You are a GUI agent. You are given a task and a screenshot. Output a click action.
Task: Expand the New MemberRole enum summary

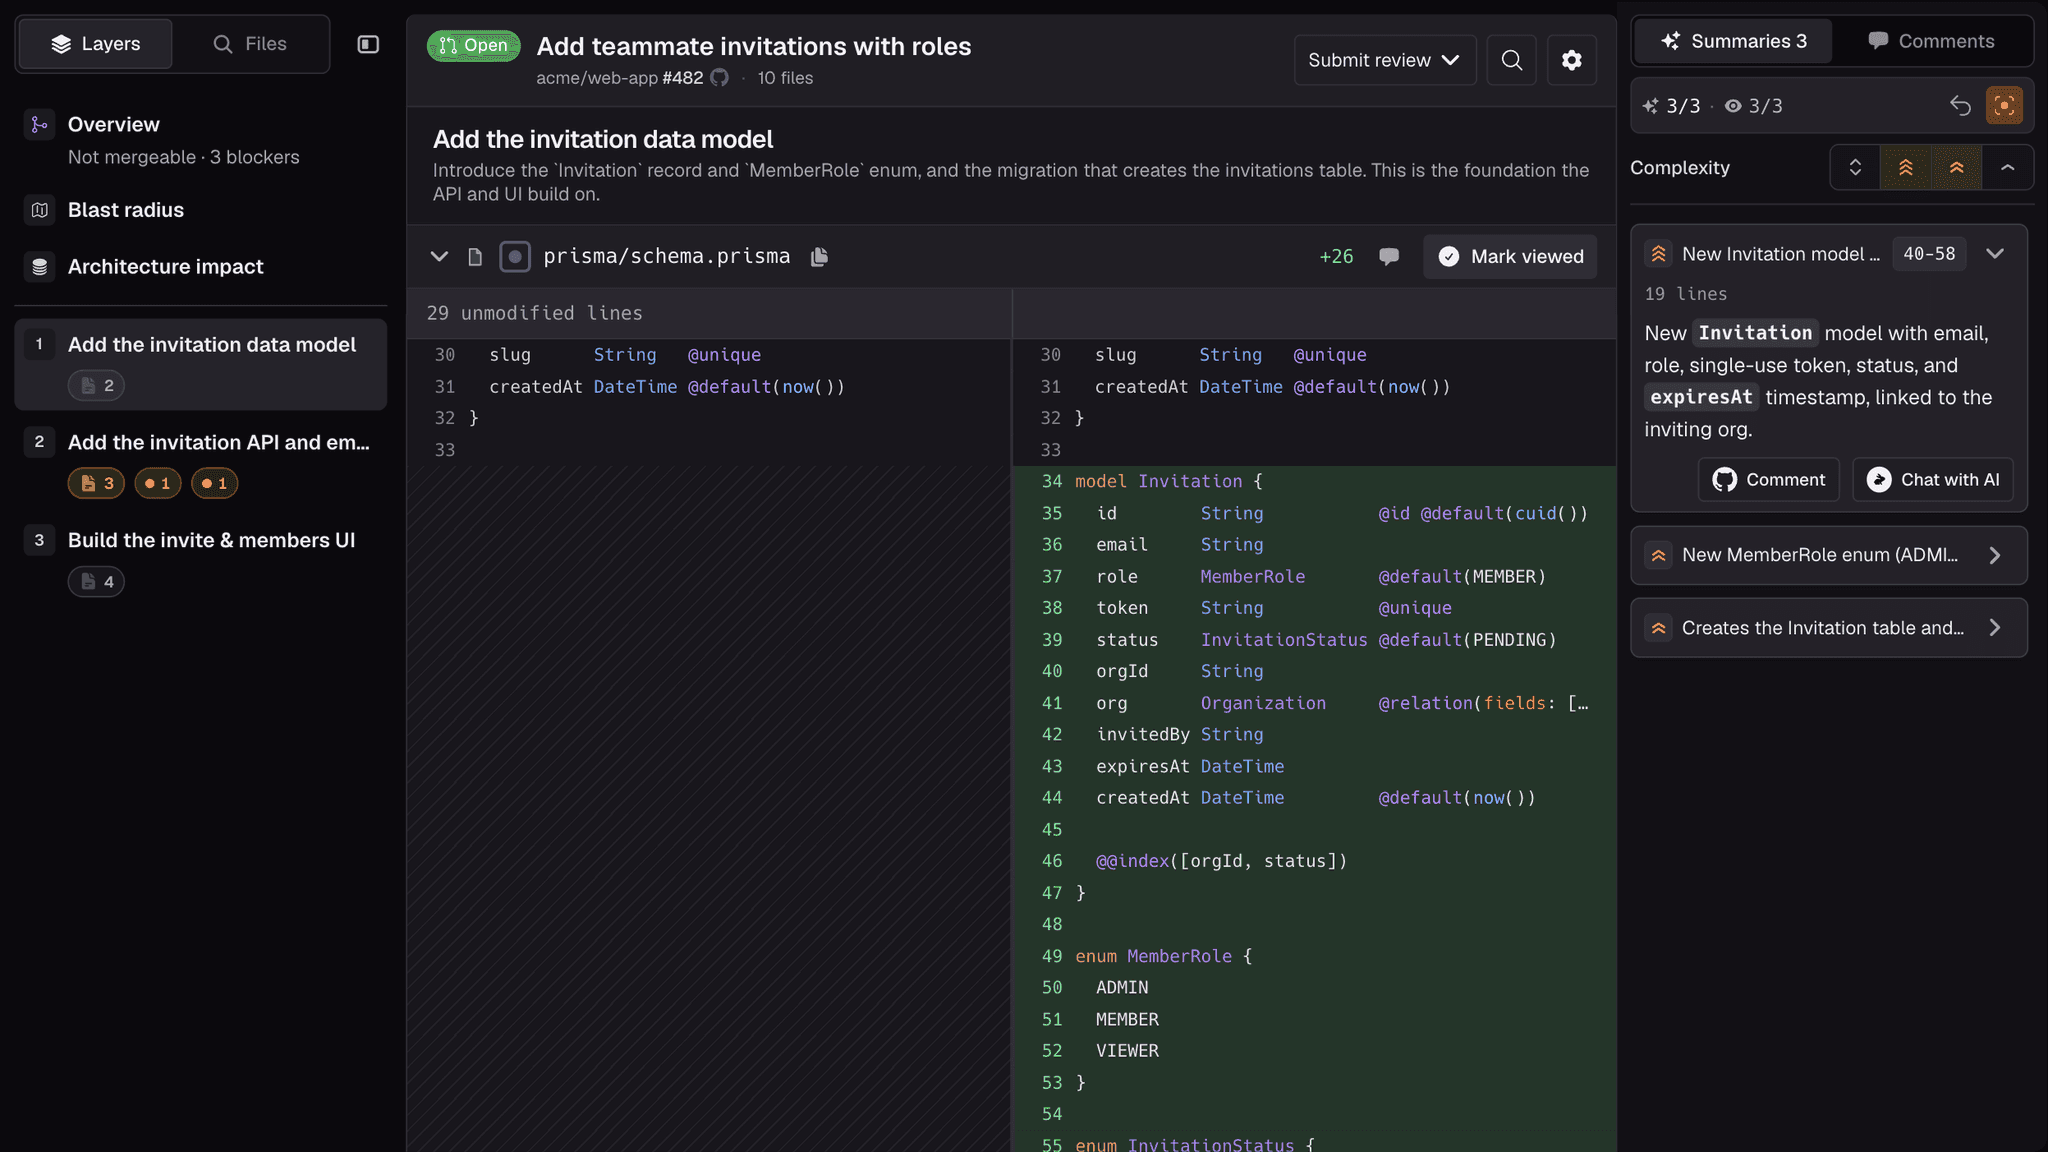(x=1994, y=555)
